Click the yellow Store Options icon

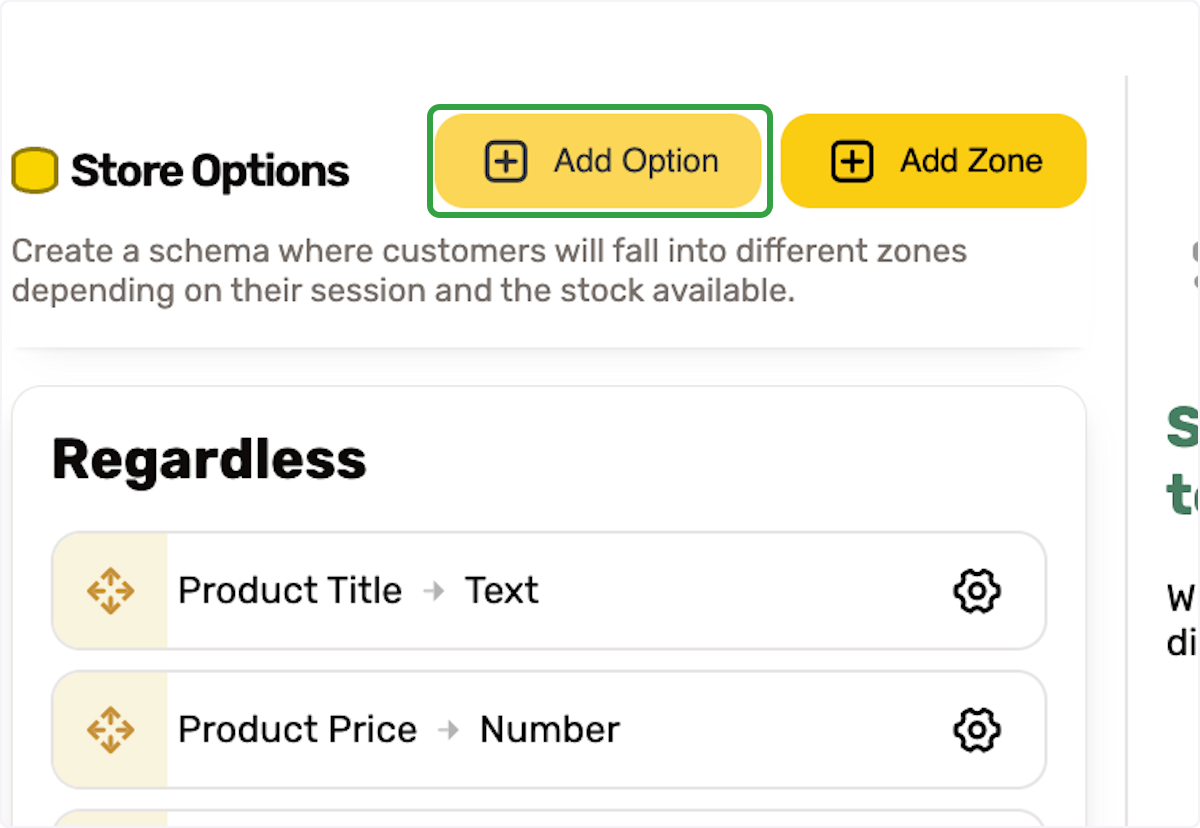click(34, 171)
